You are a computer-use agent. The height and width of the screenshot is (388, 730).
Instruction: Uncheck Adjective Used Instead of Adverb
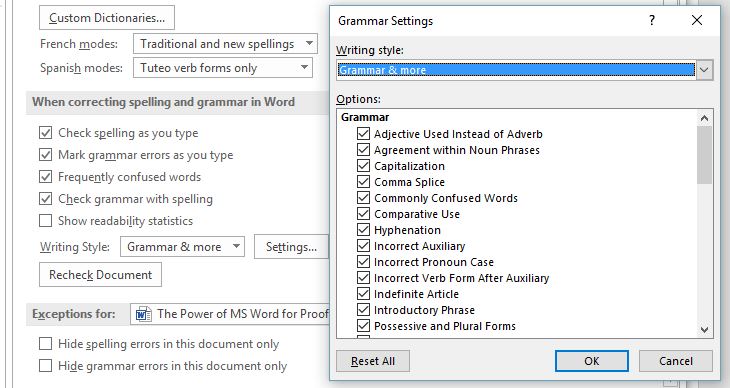(x=363, y=134)
